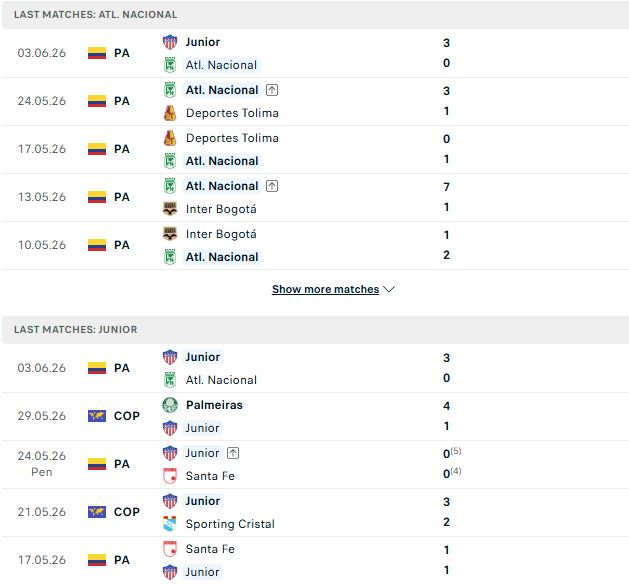
Task: Click Colombia flag icon on 10.05.26 row
Action: (x=97, y=245)
